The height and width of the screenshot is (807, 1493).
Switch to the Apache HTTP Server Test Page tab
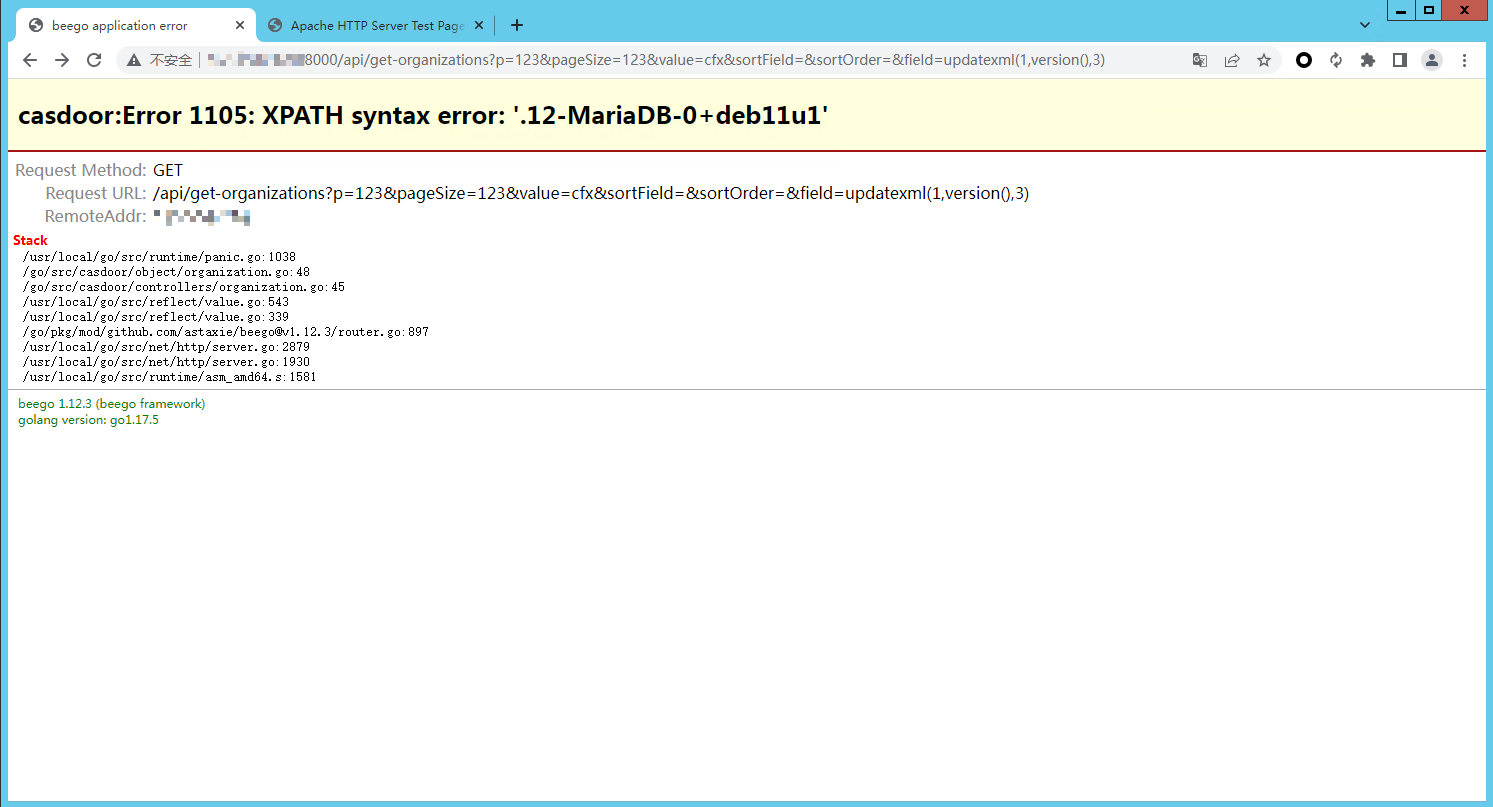coord(375,26)
